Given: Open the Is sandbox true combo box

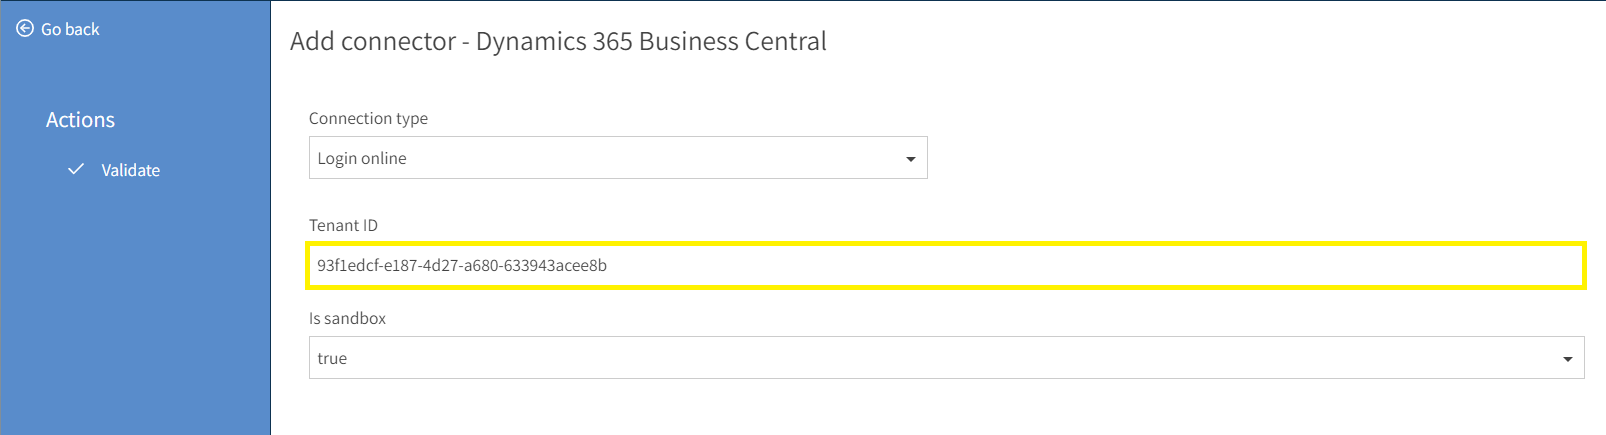Looking at the screenshot, I should tap(946, 358).
